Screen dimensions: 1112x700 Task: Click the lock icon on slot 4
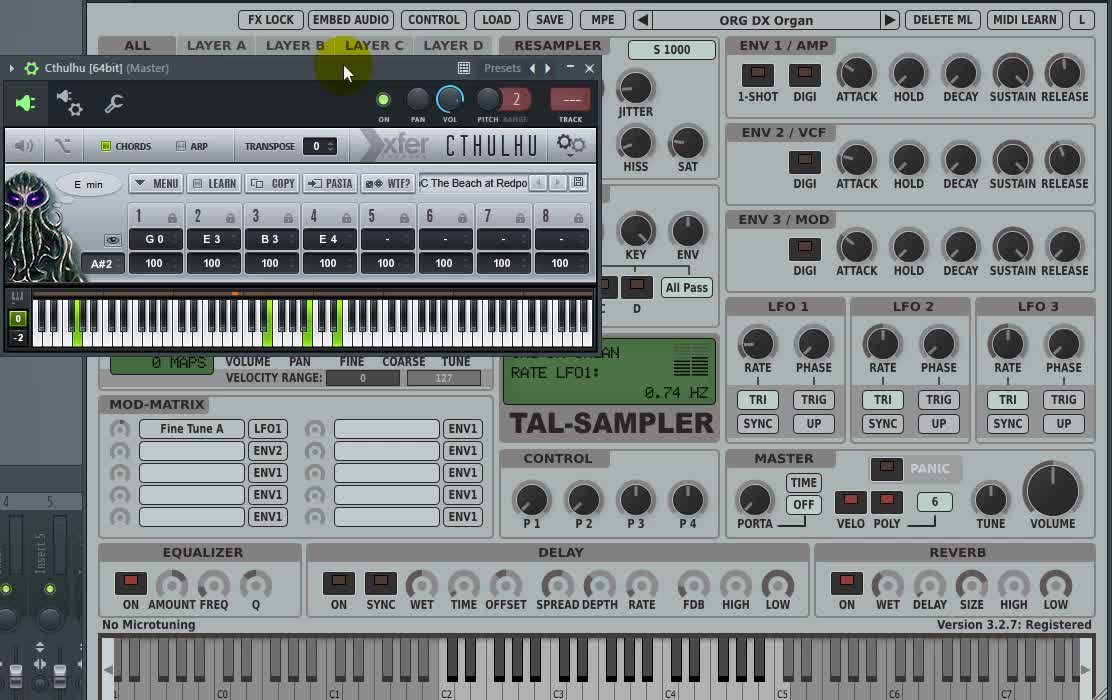pos(346,217)
